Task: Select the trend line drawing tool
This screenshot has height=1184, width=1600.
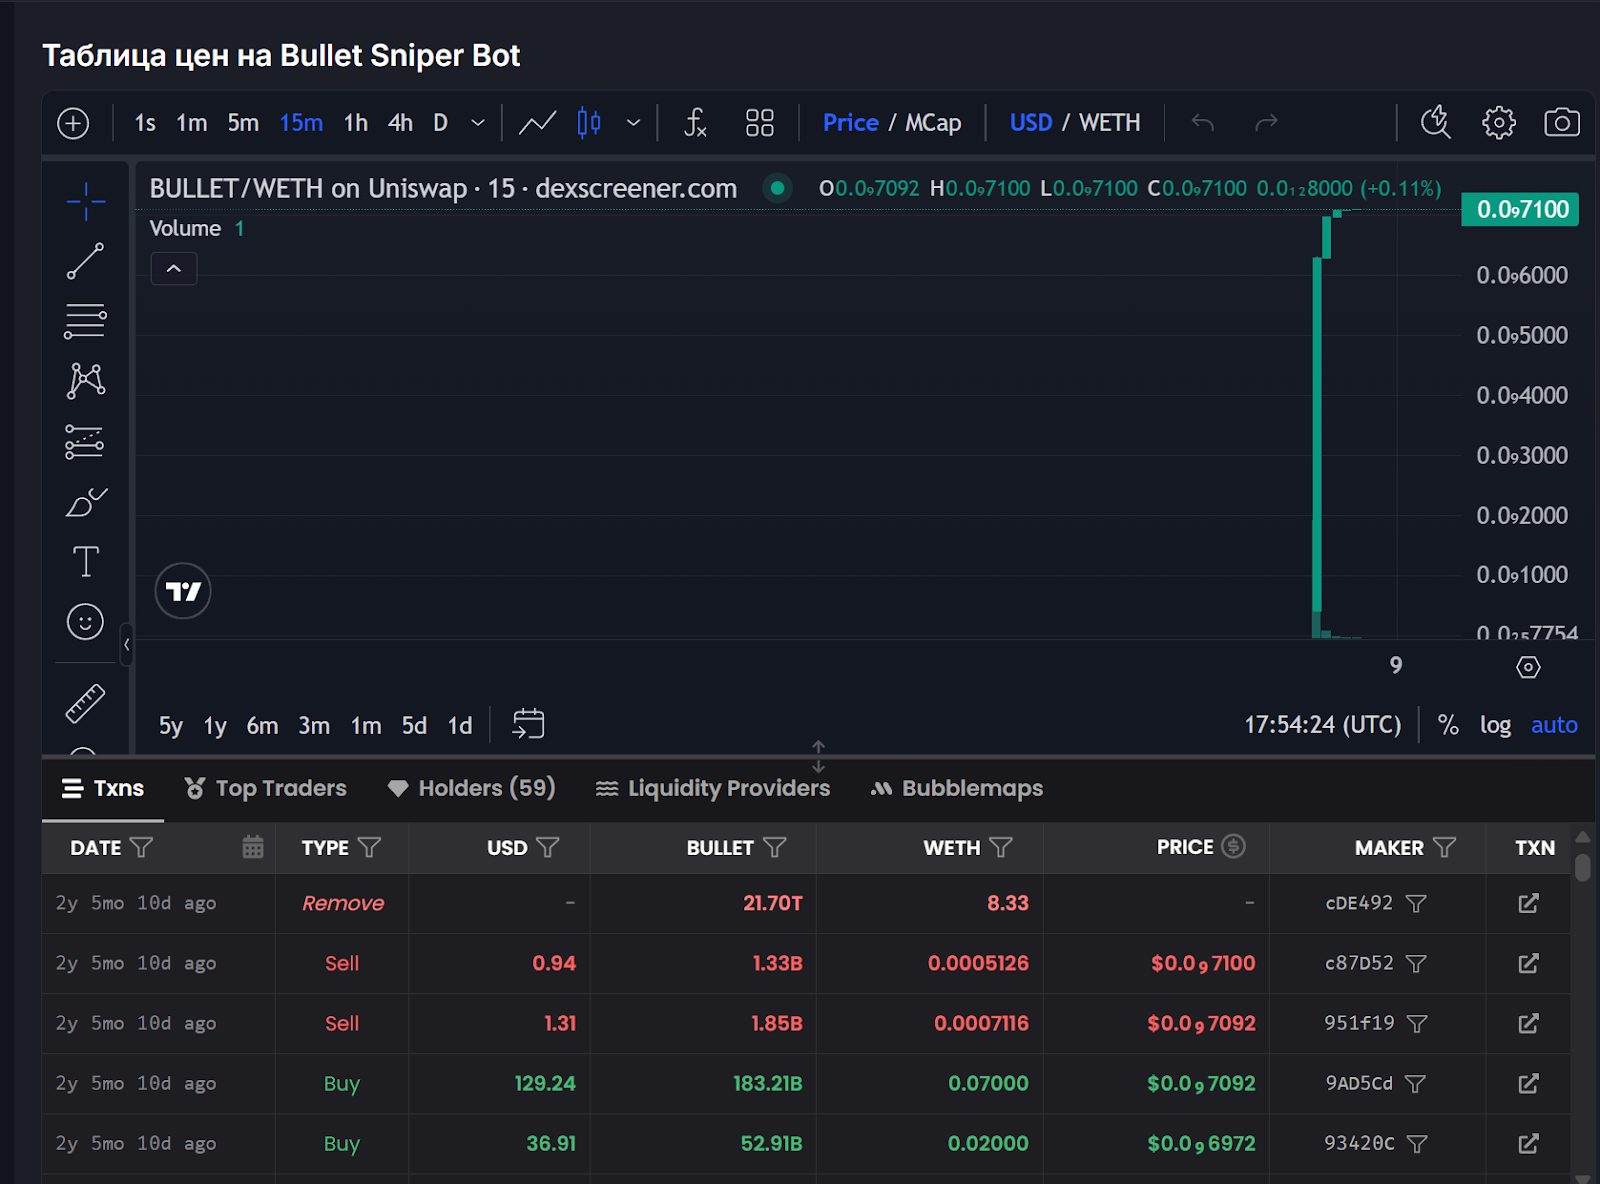Action: (x=85, y=260)
